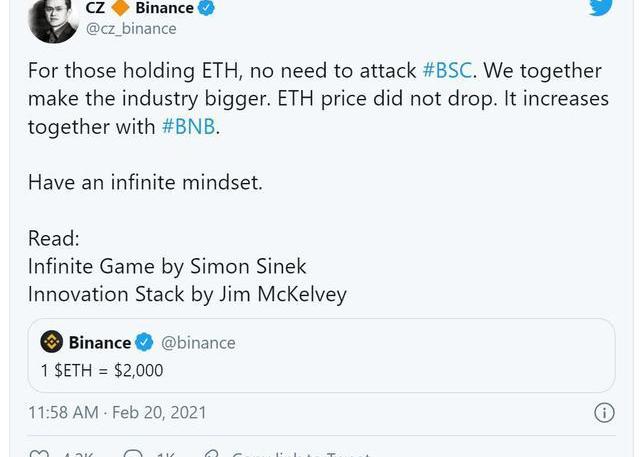Click the @cz_binance handle
This screenshot has width=640, height=457.
point(131,29)
